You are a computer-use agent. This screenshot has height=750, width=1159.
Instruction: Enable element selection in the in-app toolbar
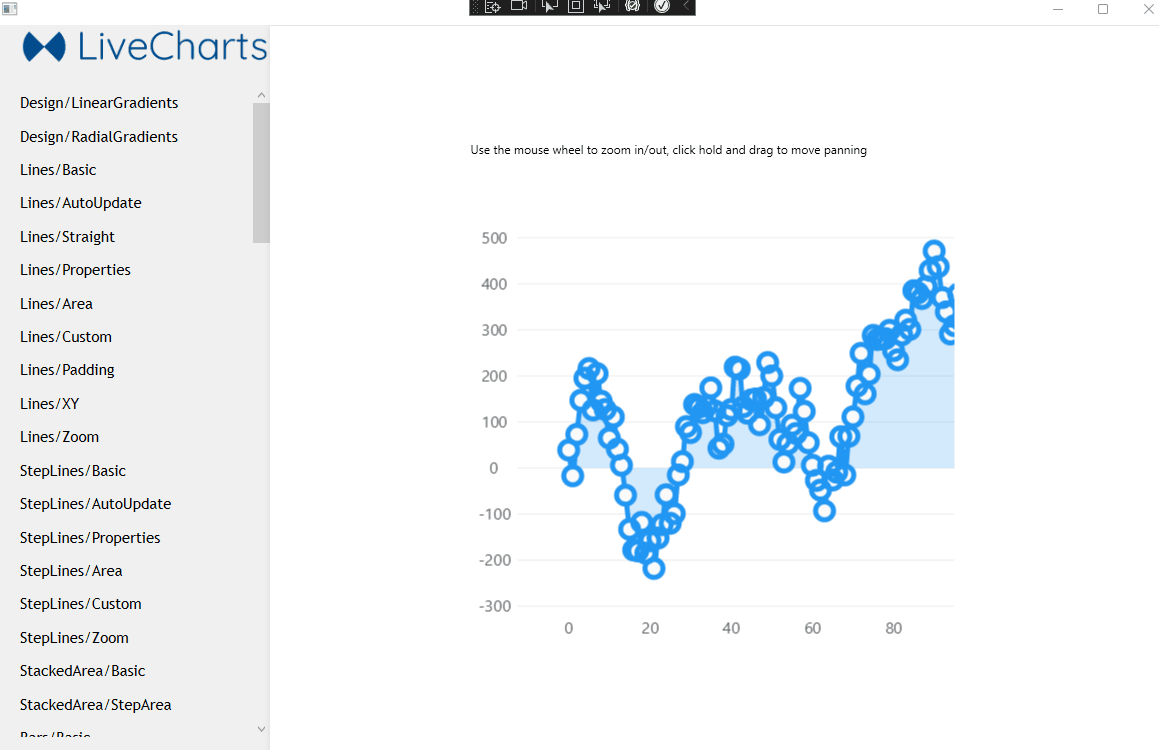click(x=548, y=6)
